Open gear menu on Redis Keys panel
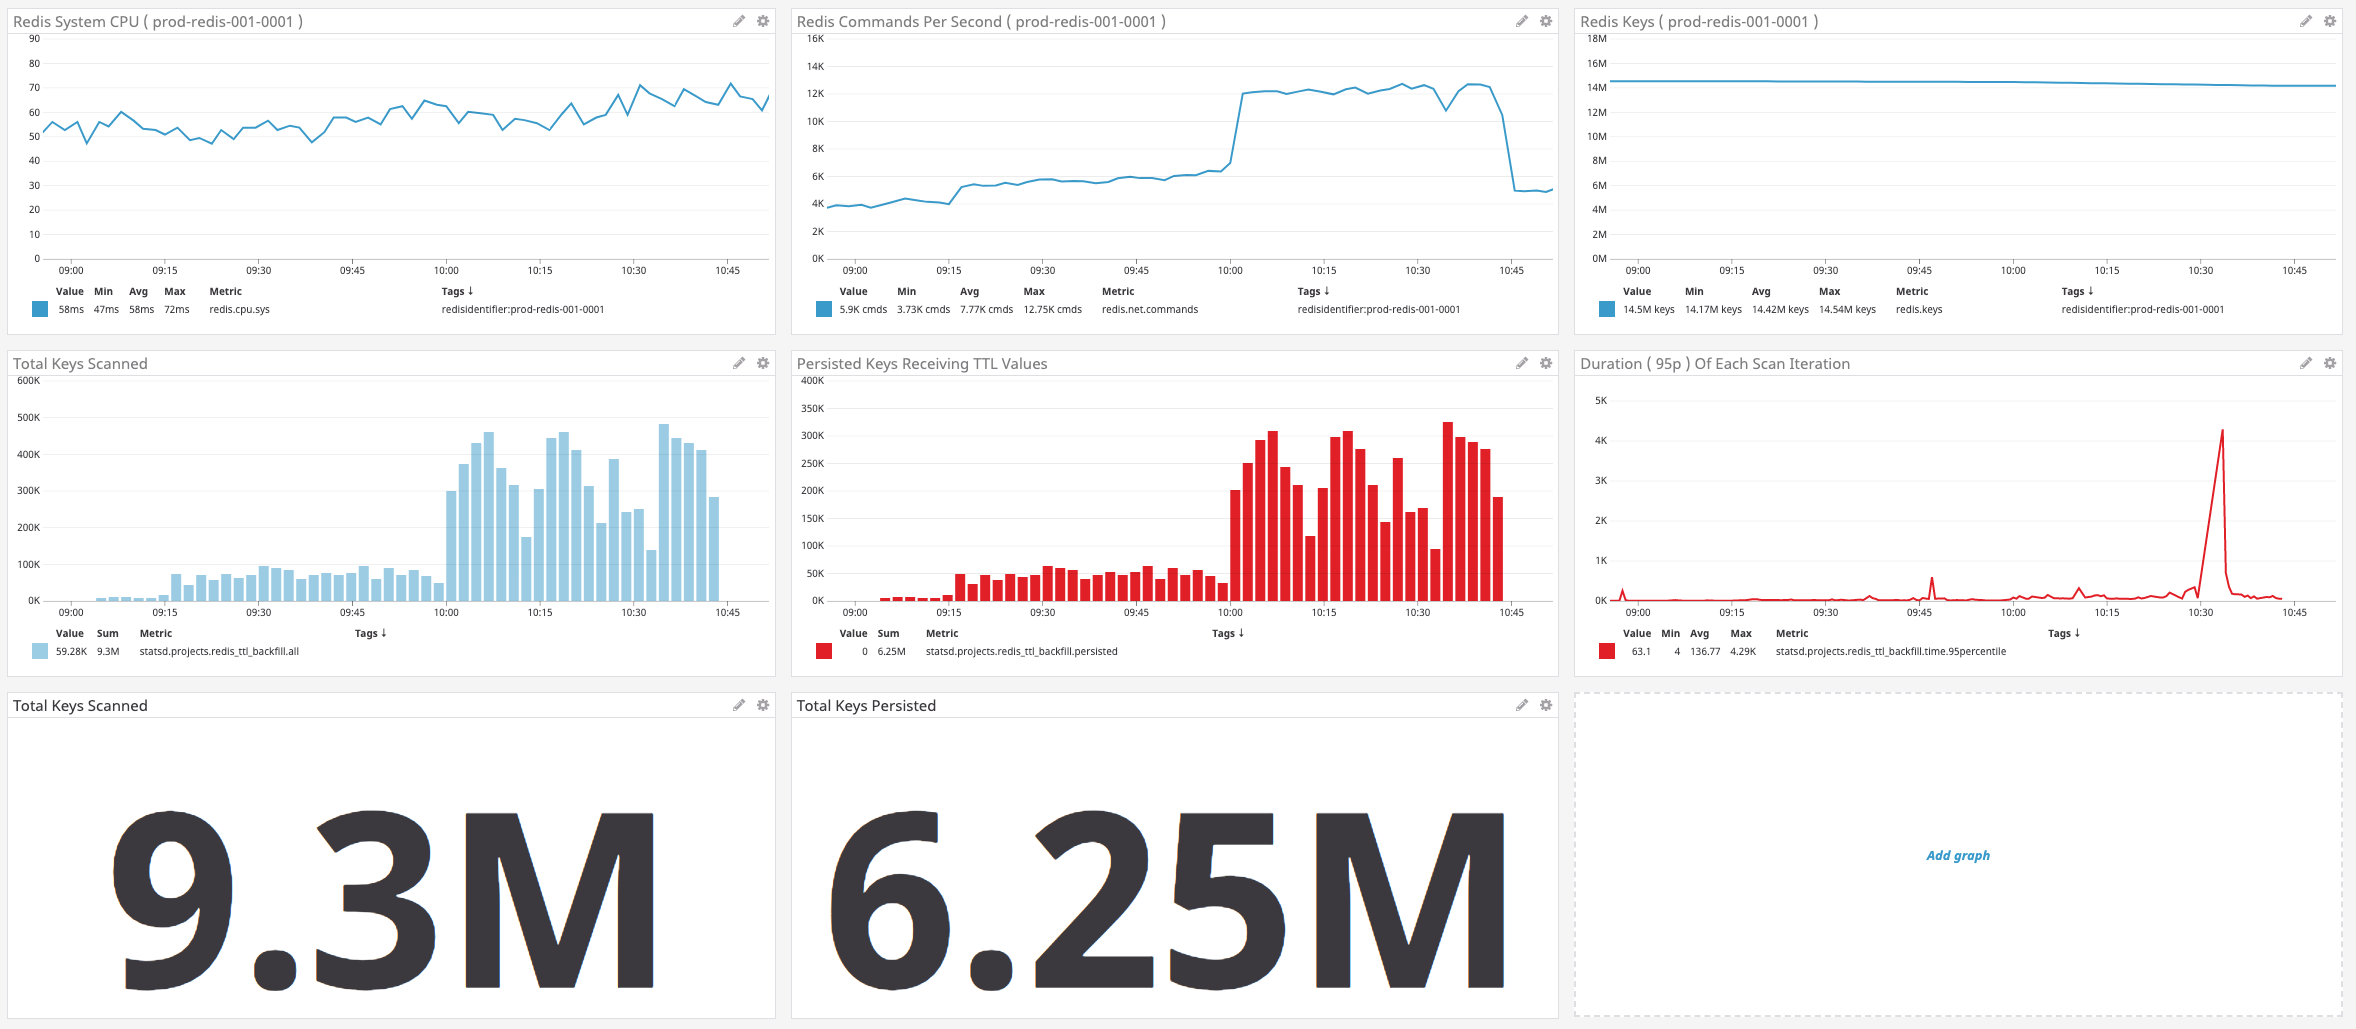This screenshot has height=1029, width=2356. [x=2330, y=21]
